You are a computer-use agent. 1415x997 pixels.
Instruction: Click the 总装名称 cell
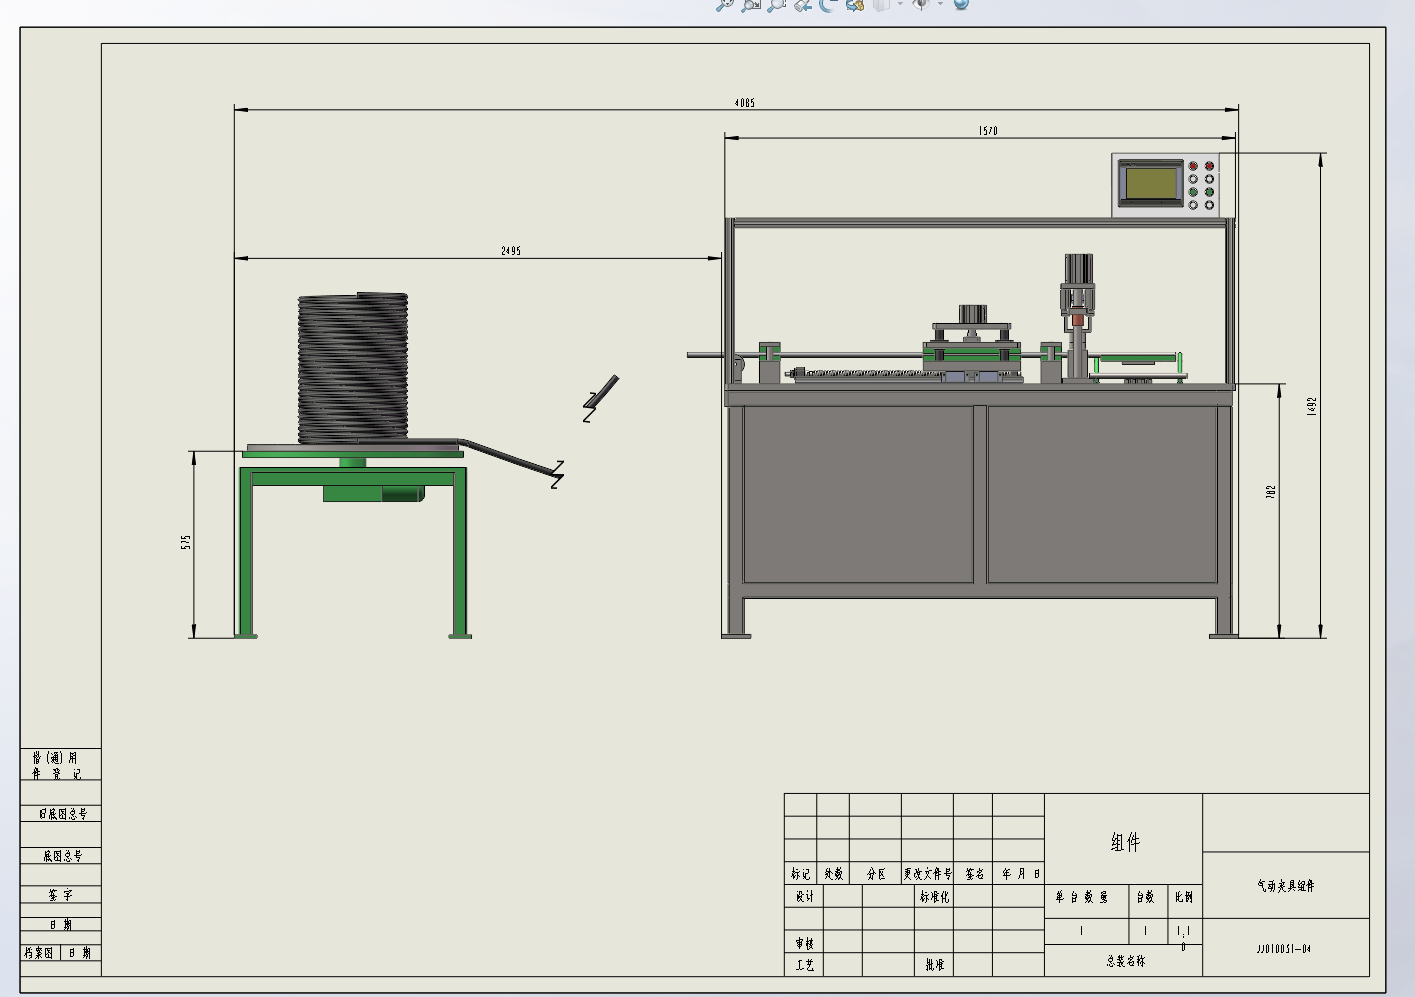[1125, 961]
